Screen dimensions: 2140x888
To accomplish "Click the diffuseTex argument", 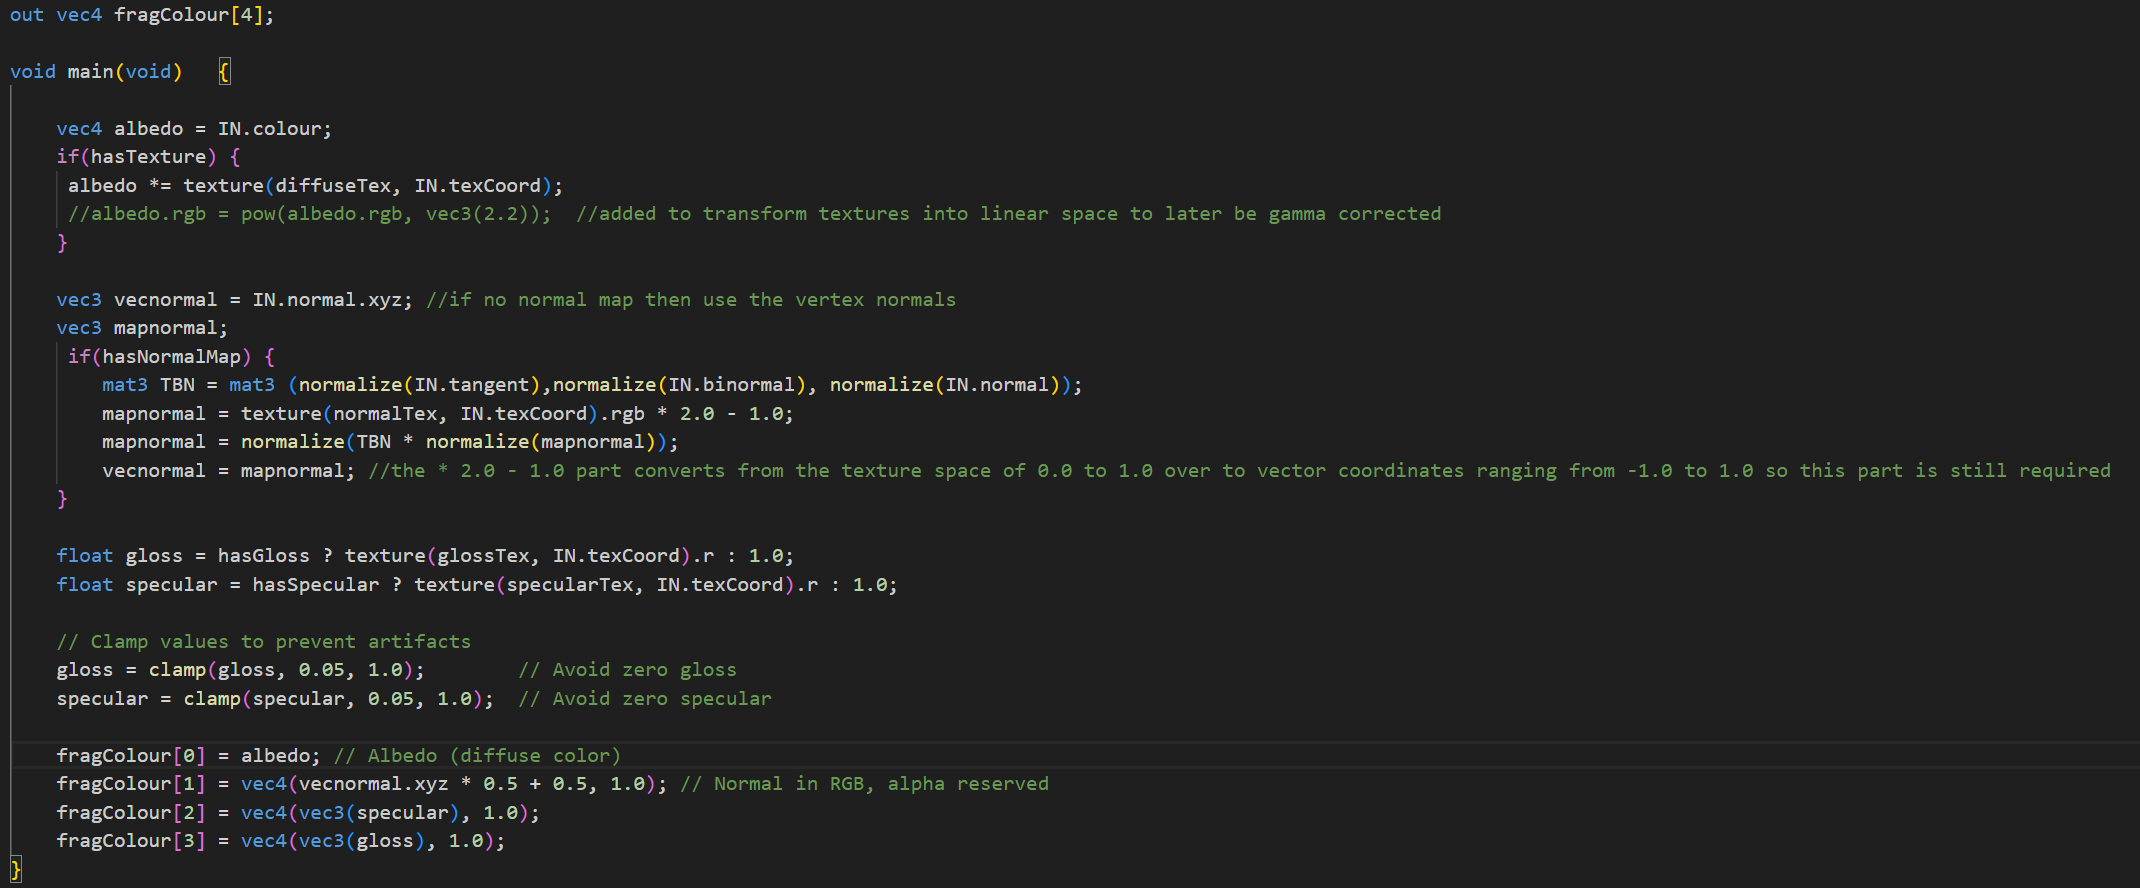I will (x=333, y=186).
